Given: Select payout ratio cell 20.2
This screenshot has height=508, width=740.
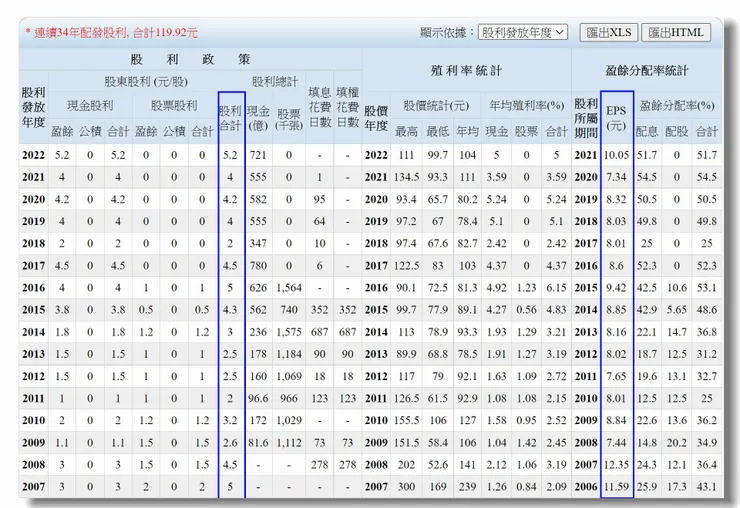Looking at the screenshot, I should click(676, 442).
